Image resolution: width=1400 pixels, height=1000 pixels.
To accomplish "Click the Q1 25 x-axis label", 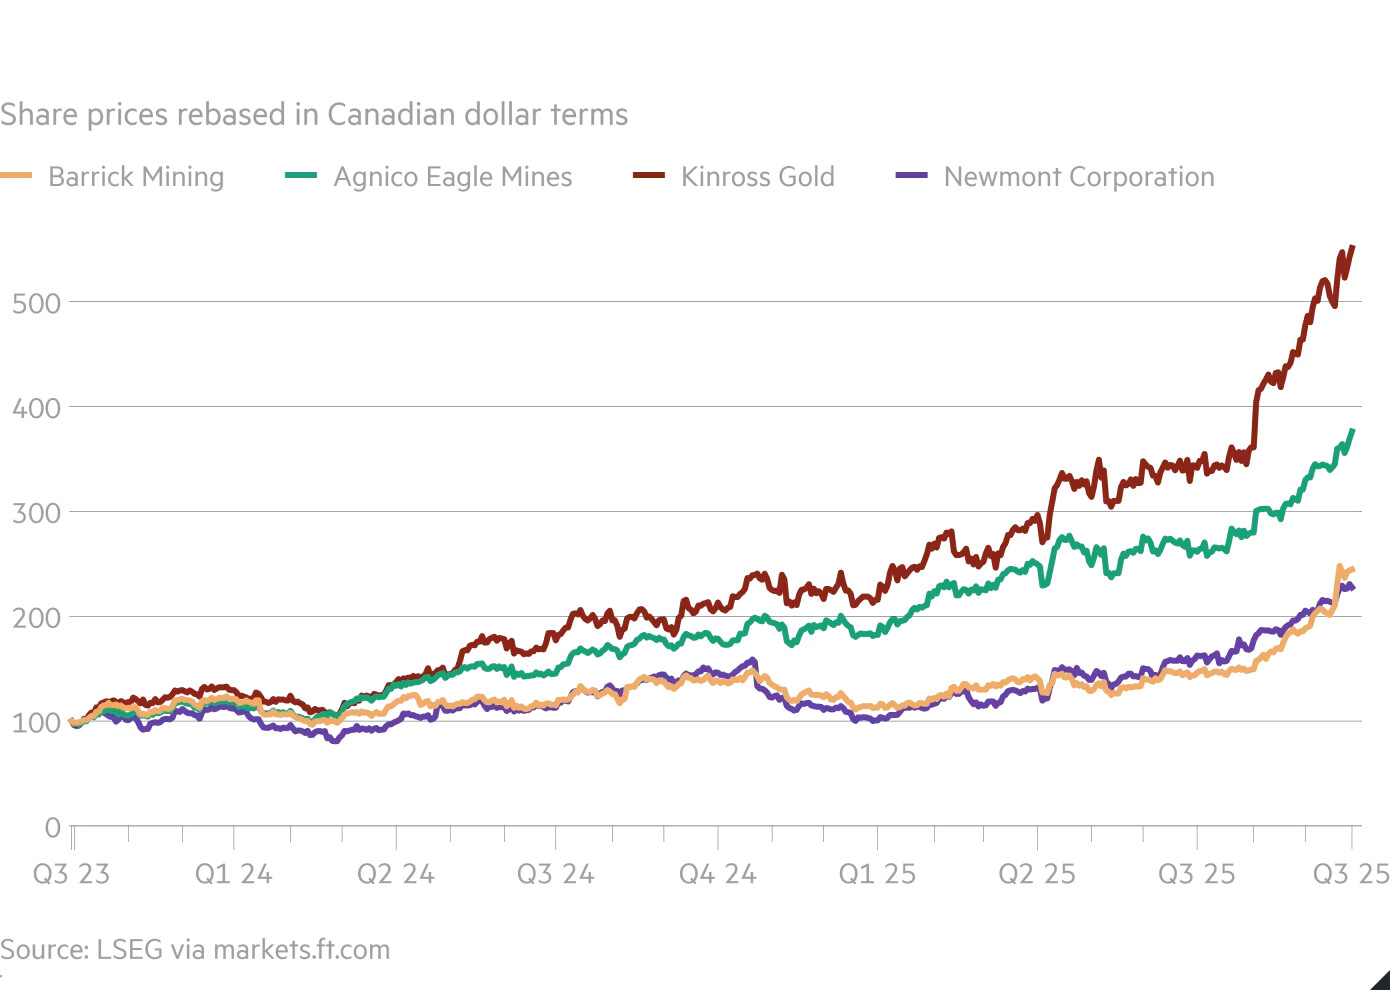I will (877, 874).
